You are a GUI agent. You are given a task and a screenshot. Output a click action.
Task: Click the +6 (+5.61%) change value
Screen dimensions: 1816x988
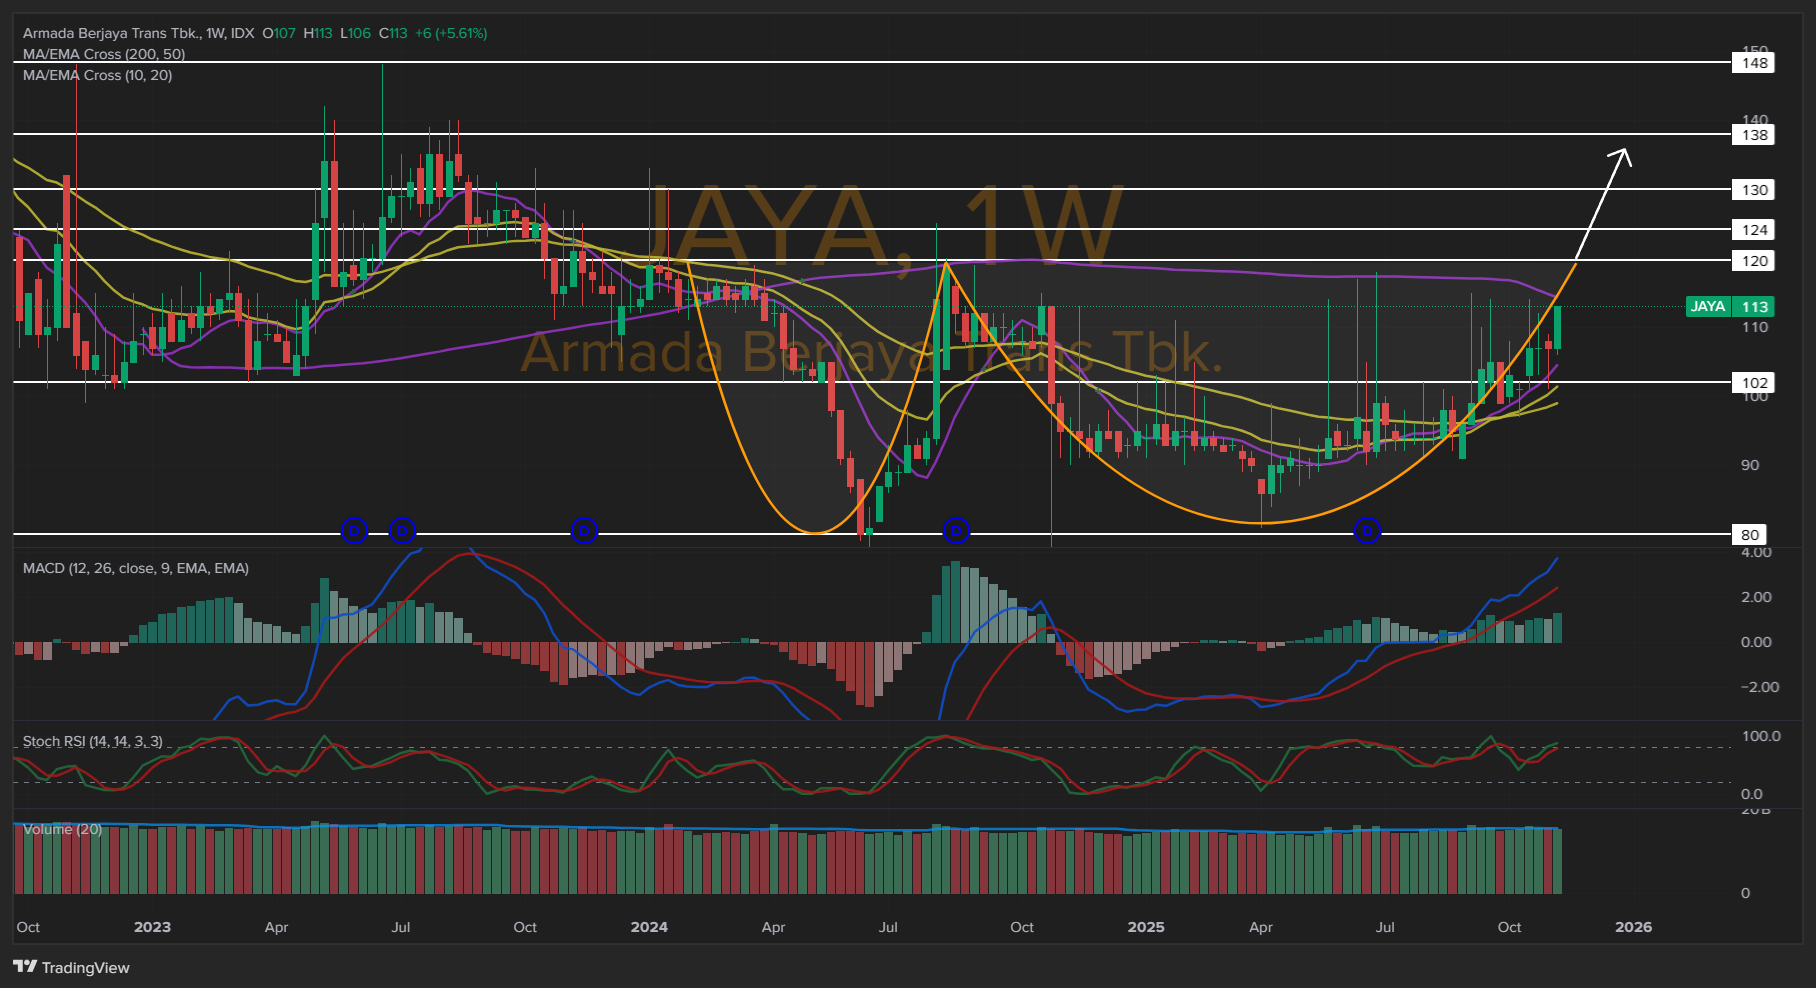pos(451,33)
